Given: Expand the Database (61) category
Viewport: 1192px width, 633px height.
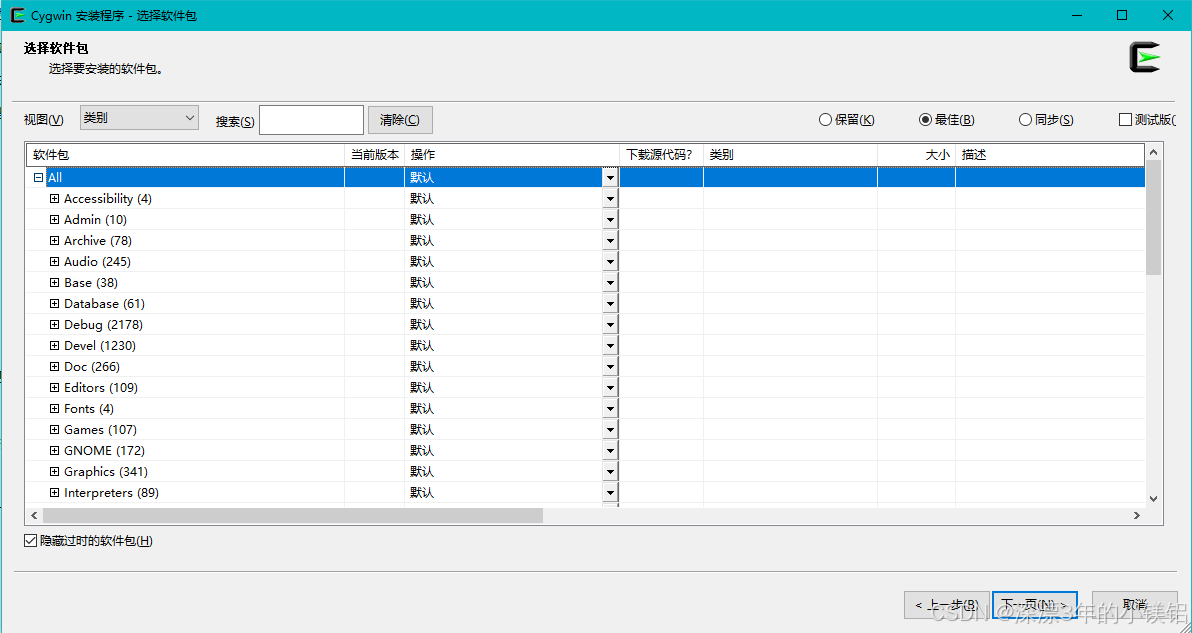Looking at the screenshot, I should pyautogui.click(x=54, y=304).
